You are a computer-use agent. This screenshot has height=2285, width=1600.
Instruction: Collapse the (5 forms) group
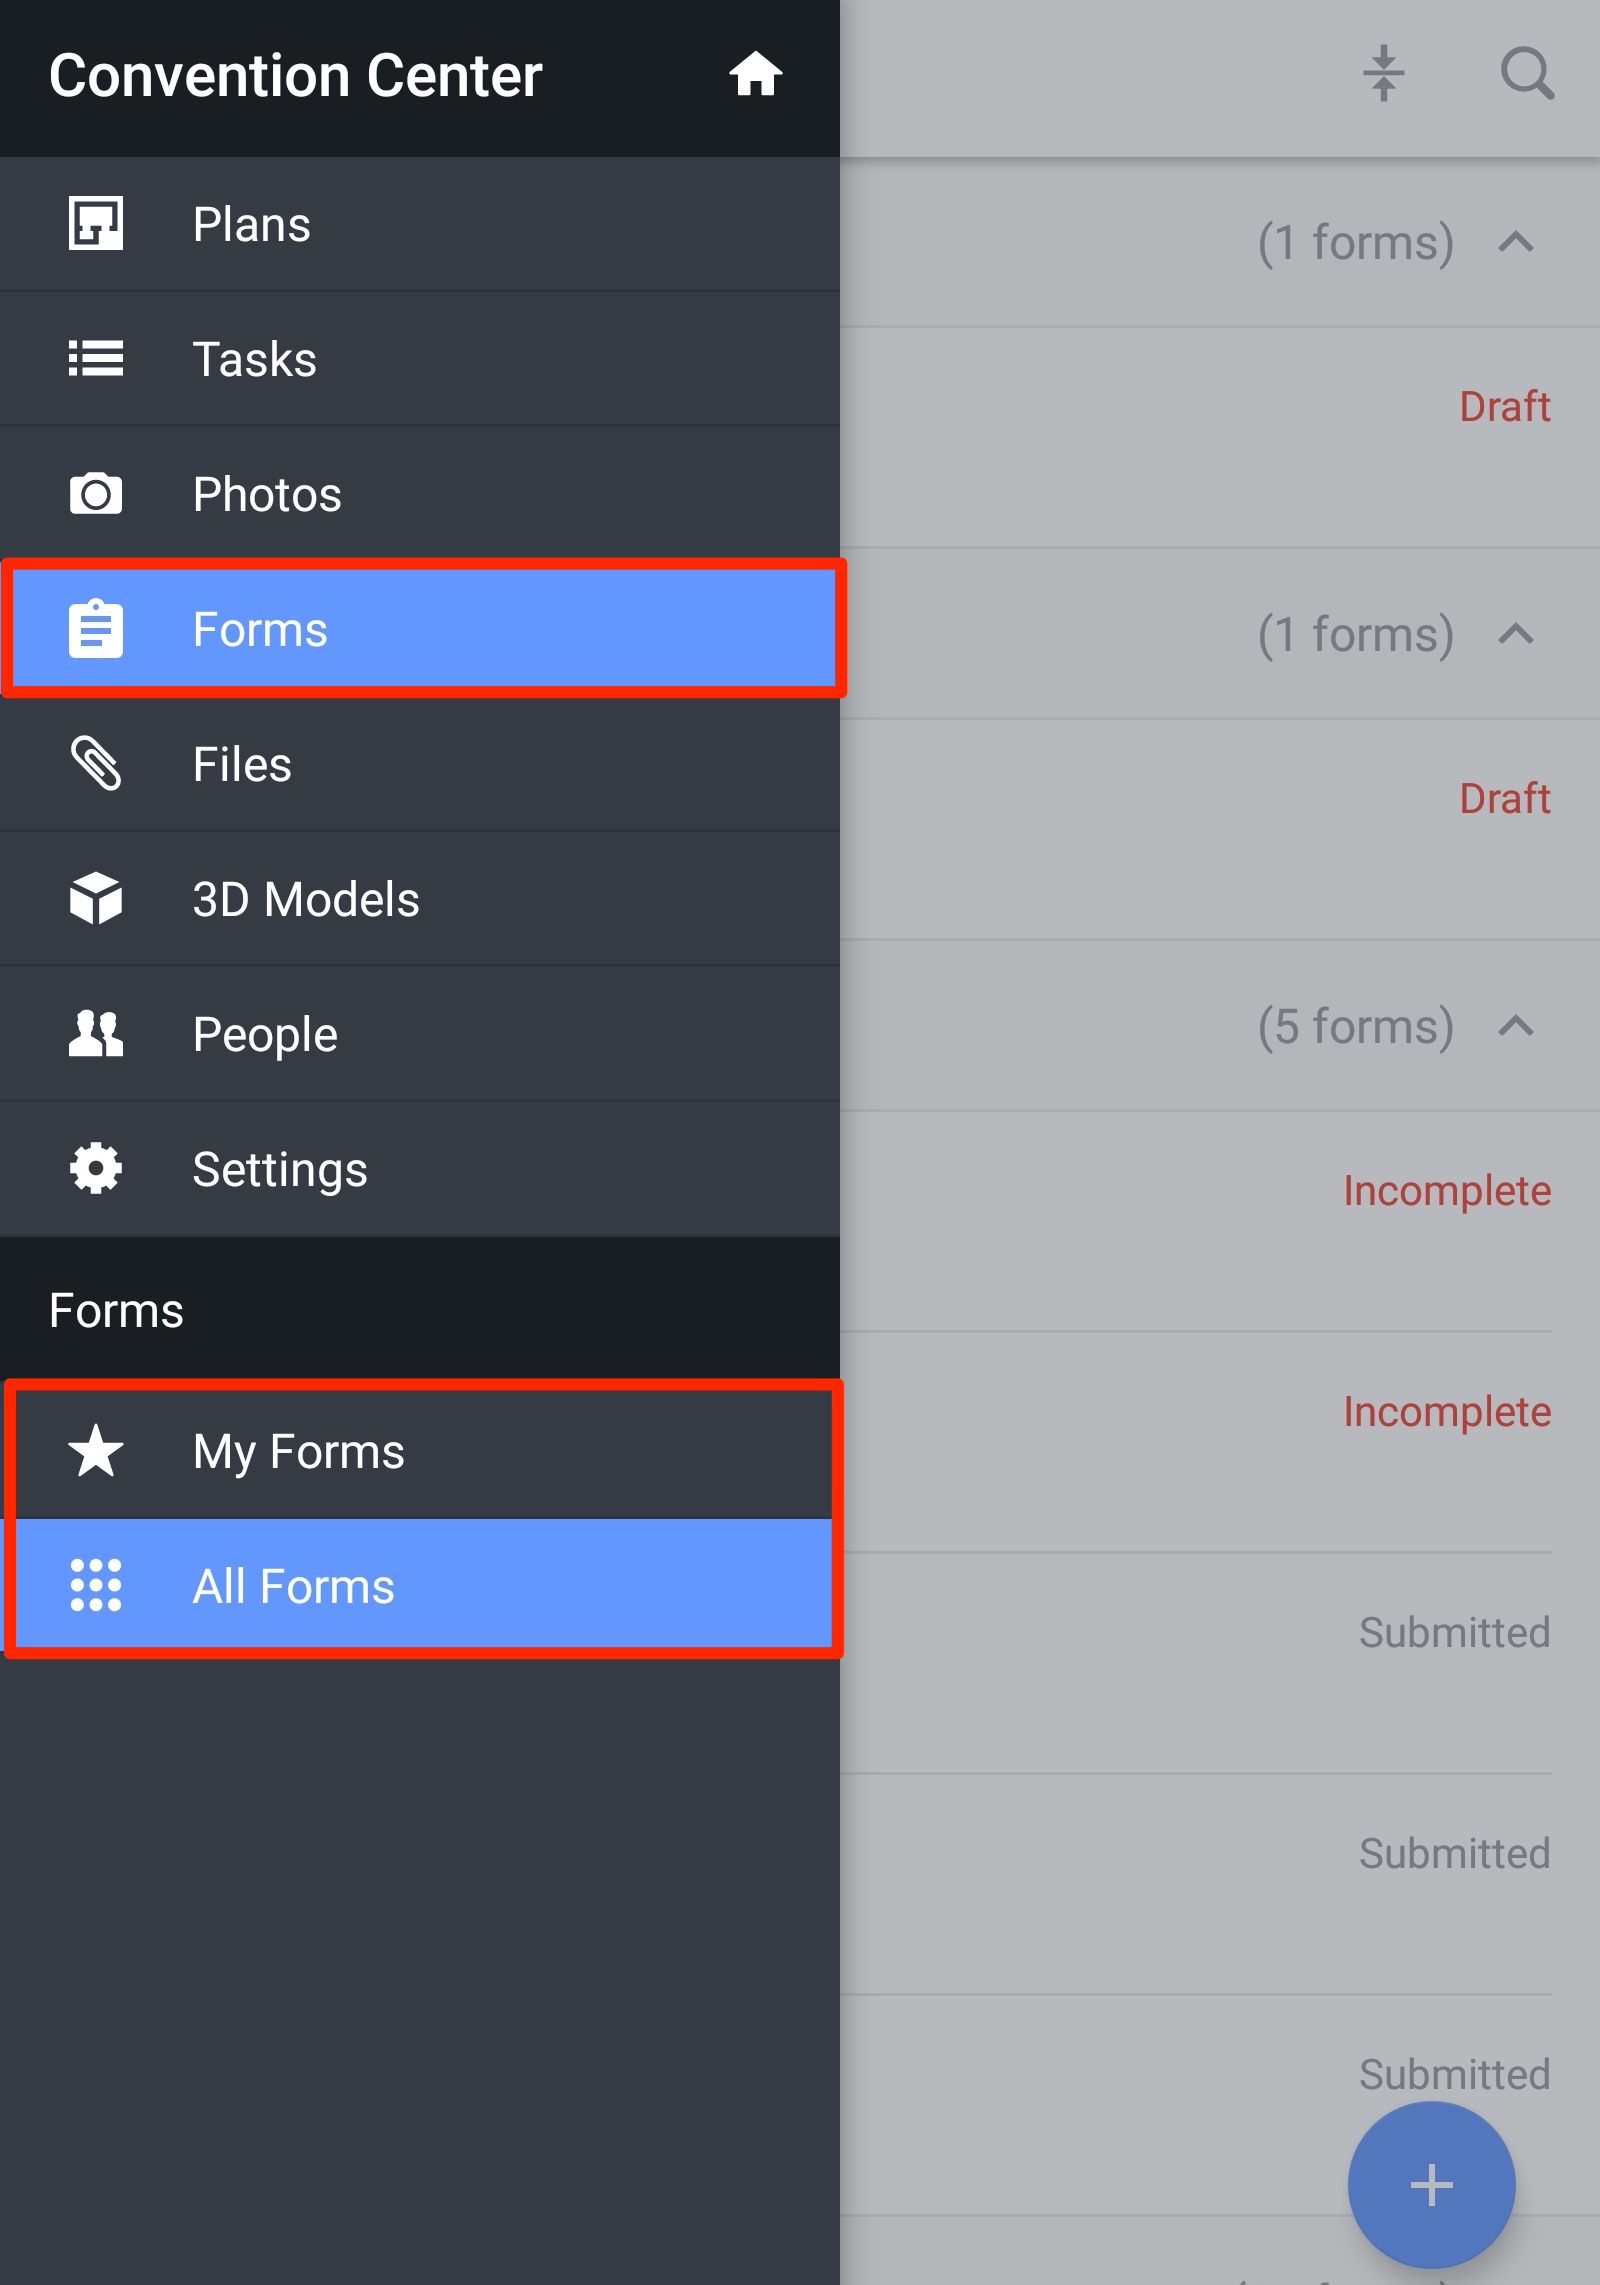(x=1516, y=1027)
